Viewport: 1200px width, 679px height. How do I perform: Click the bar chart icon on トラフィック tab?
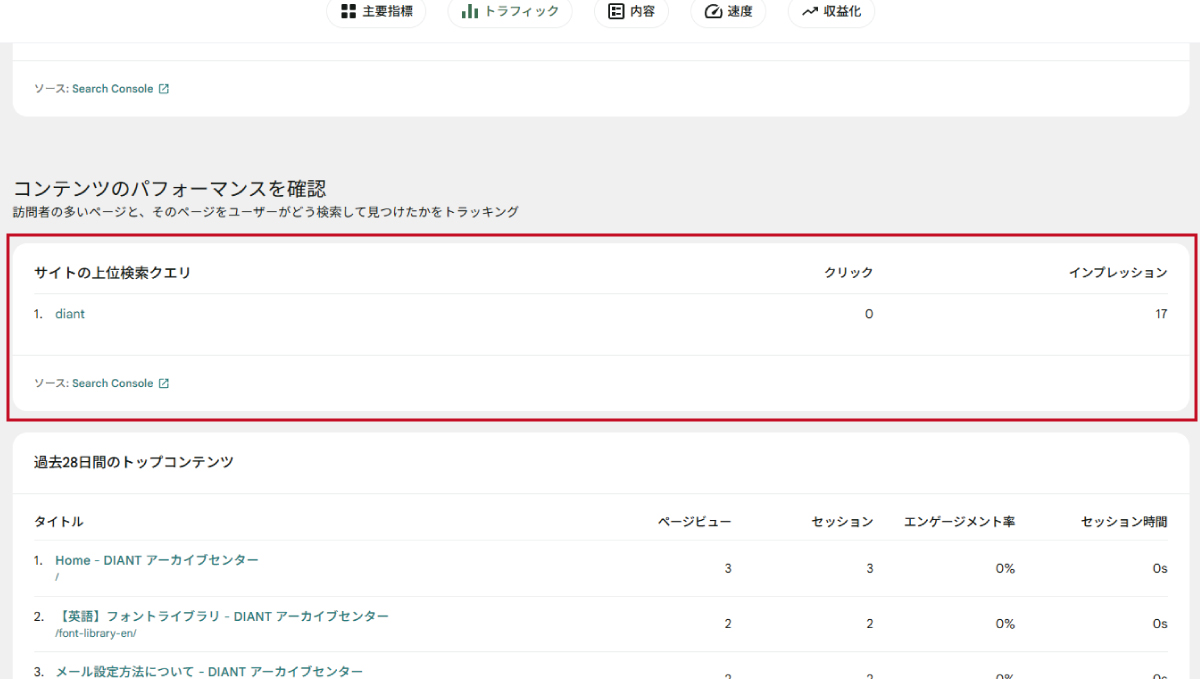(469, 12)
